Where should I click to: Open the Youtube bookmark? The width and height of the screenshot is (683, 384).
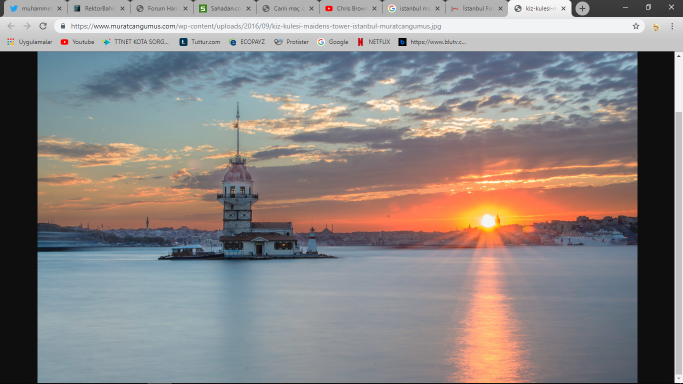coord(78,42)
